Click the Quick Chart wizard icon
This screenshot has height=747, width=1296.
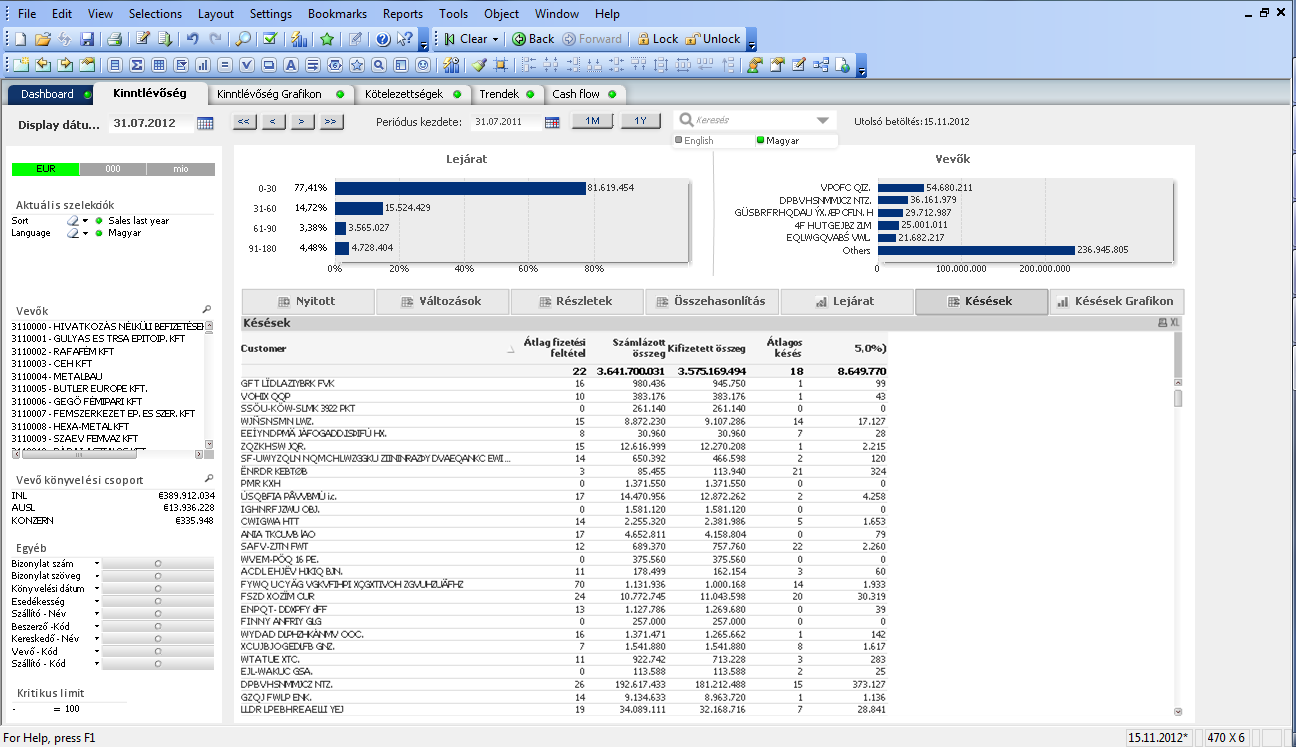(x=298, y=39)
